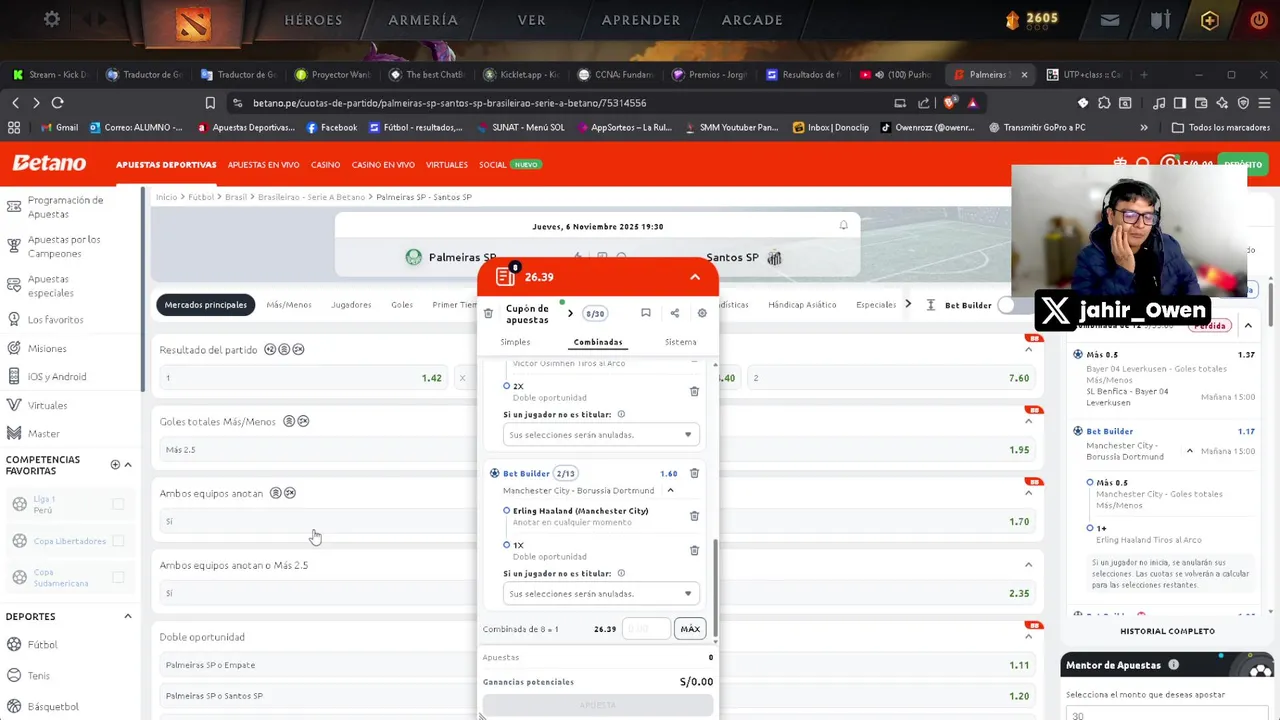Open the lower 'Sus selecciones serán anuladas' dropdown
Viewport: 1280px width, 720px height.
tap(600, 594)
